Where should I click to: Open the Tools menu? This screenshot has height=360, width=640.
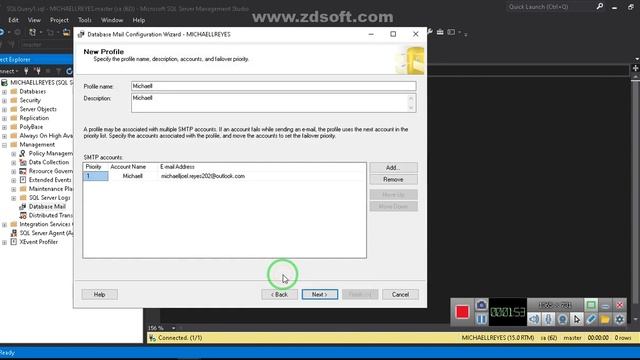coord(84,20)
